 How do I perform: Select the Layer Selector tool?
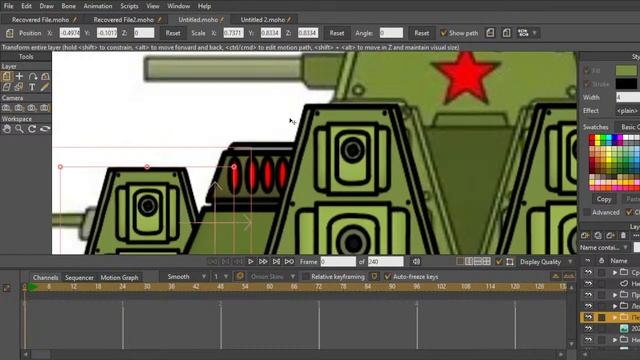point(19,87)
